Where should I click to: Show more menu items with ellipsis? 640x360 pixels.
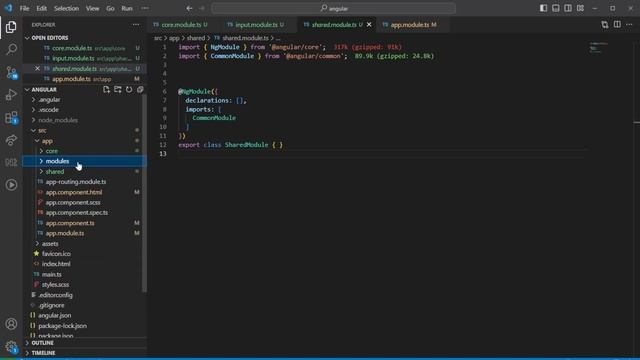pos(145,8)
